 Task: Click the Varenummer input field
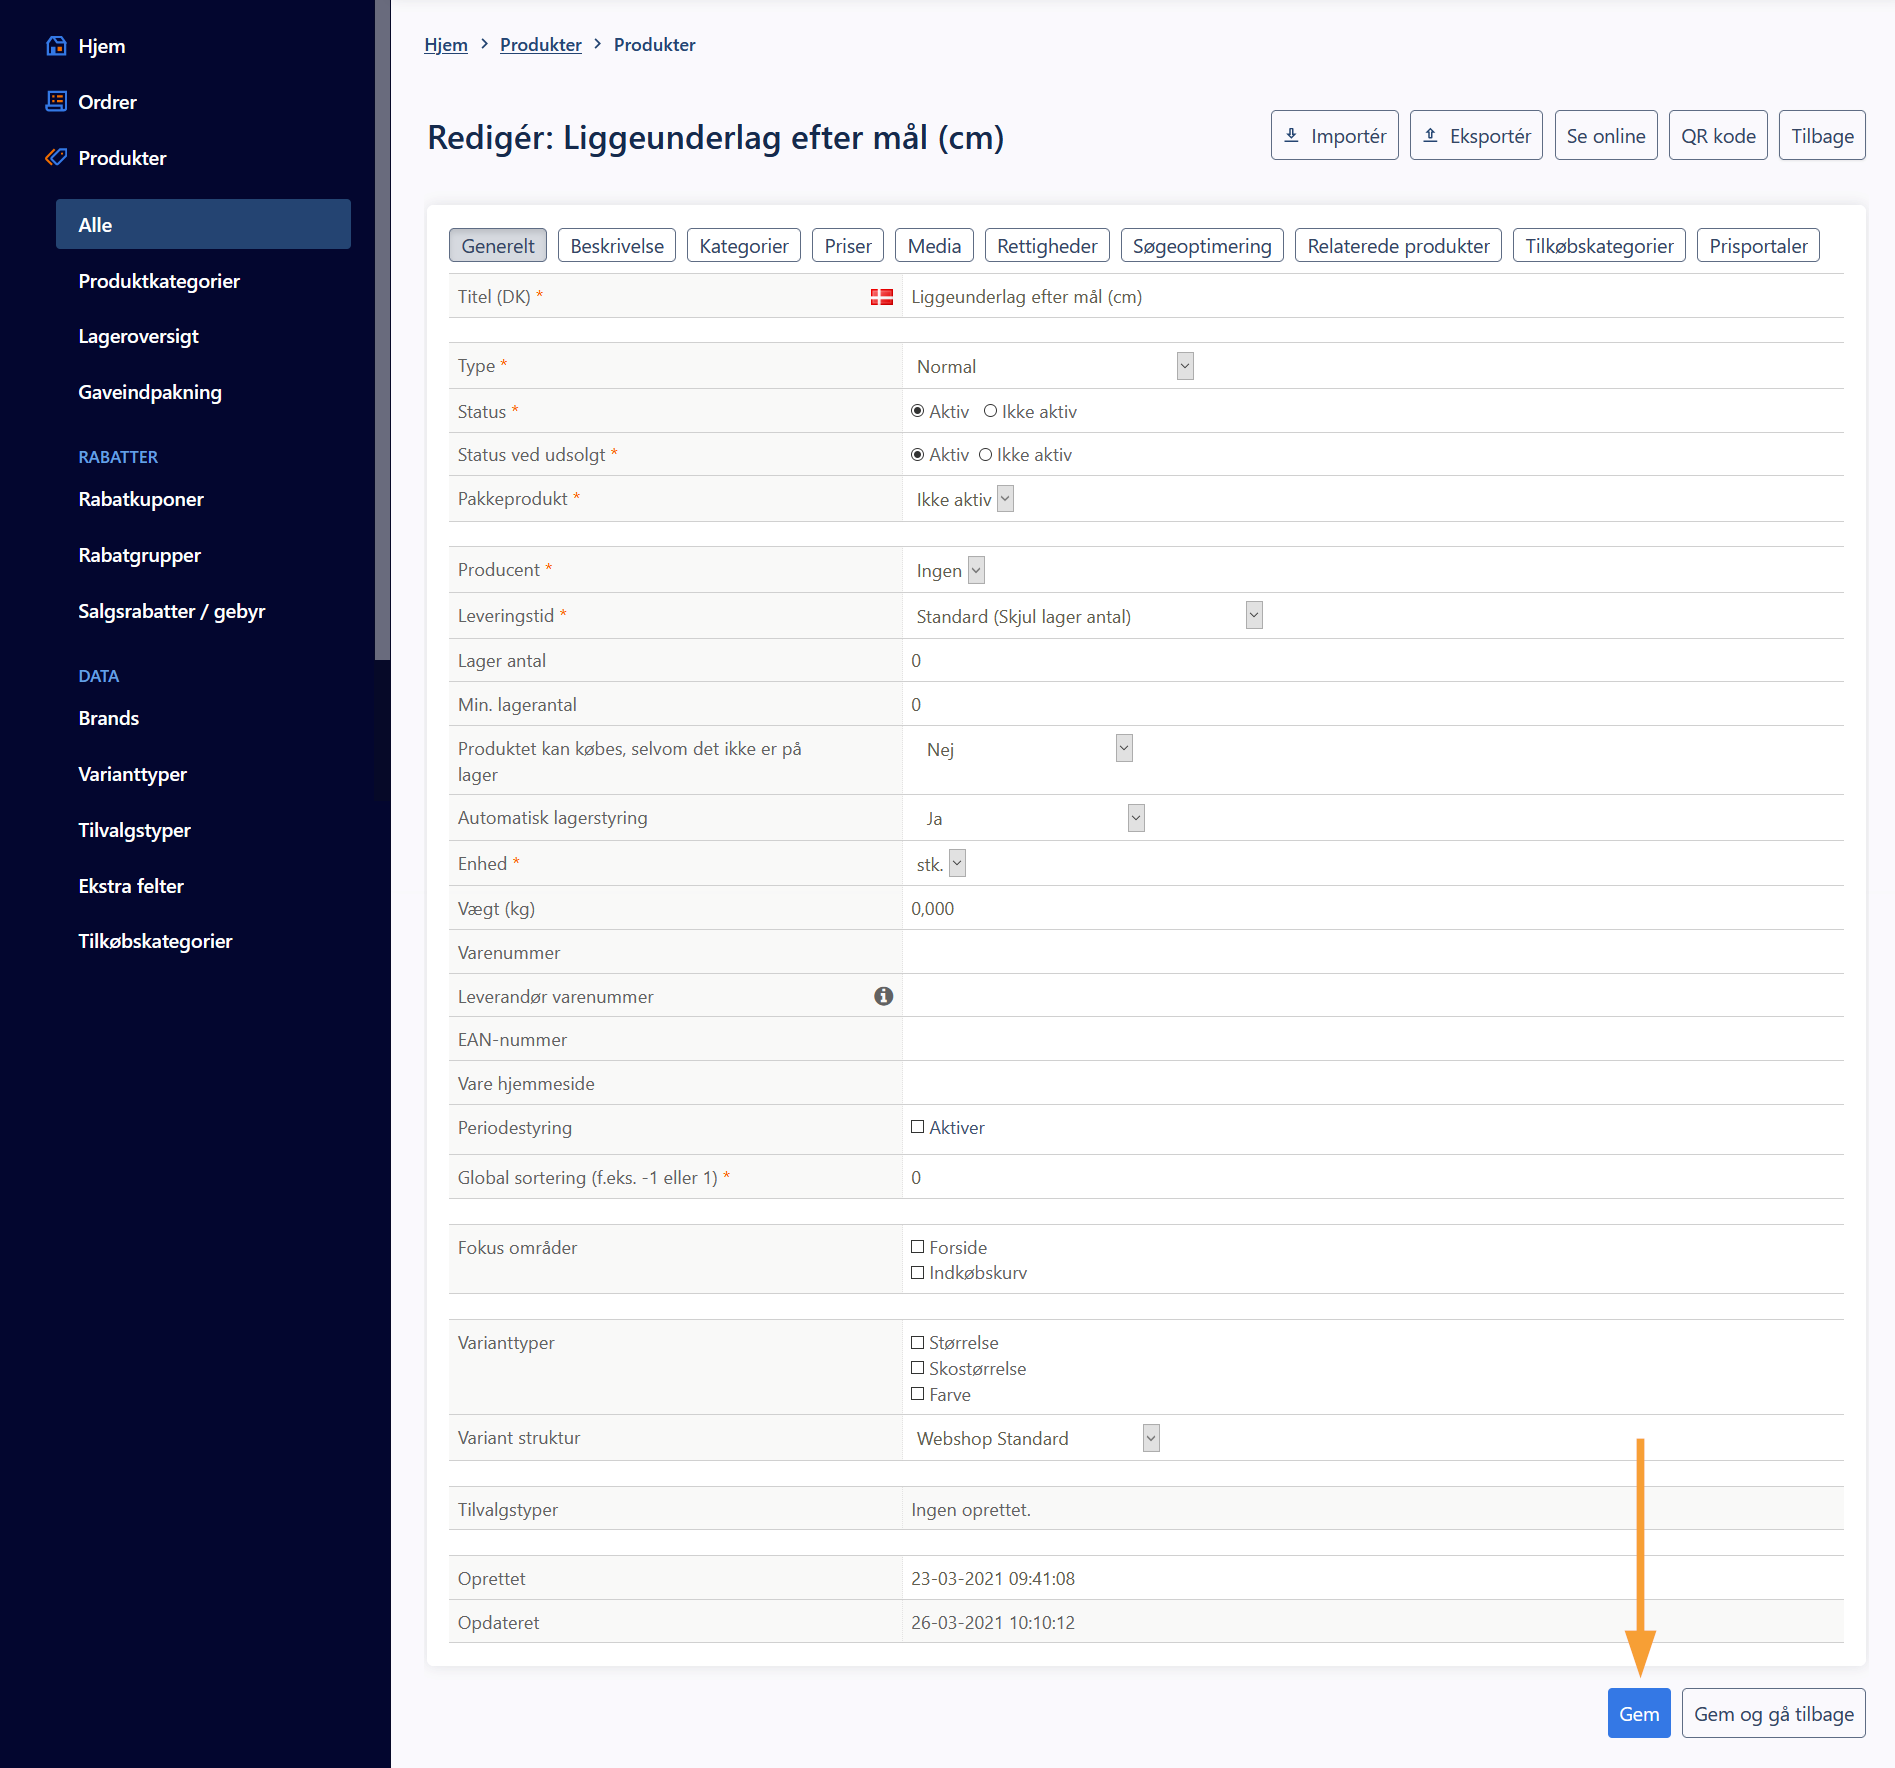1372,953
